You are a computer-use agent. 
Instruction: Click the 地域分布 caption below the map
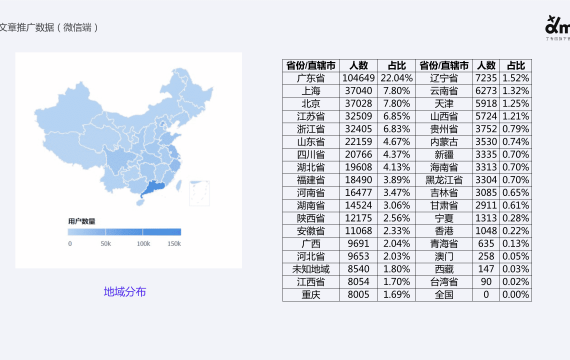tap(125, 292)
